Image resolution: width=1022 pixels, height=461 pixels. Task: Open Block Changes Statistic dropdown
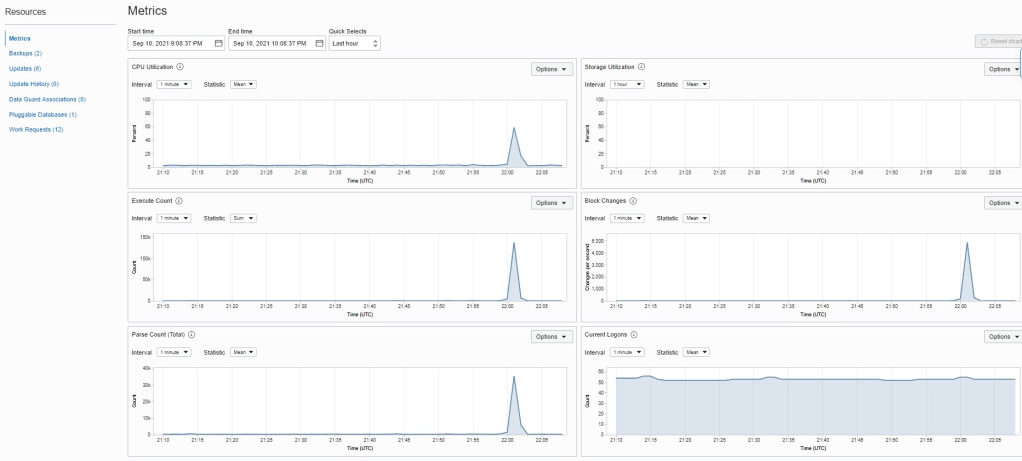pyautogui.click(x=696, y=218)
